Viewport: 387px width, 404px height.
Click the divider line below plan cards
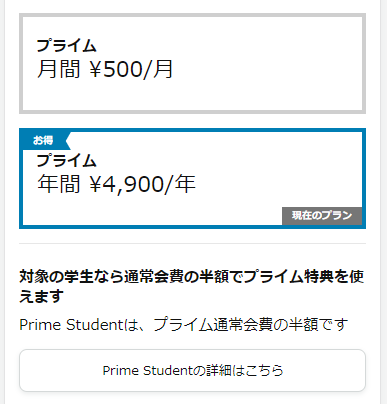click(x=192, y=244)
